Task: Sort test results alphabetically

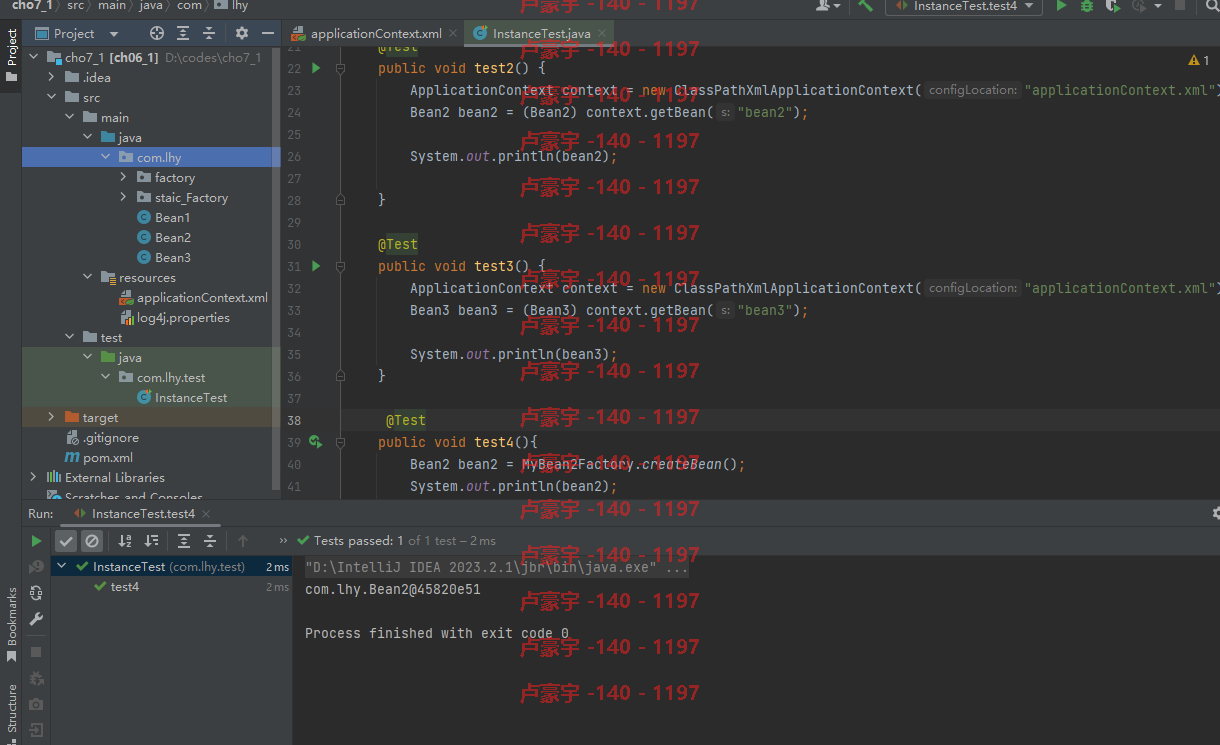Action: [x=125, y=541]
